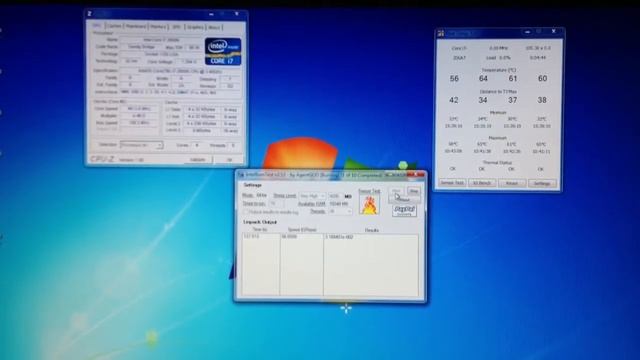Click the Instructions field in CPU-Z

180,93
